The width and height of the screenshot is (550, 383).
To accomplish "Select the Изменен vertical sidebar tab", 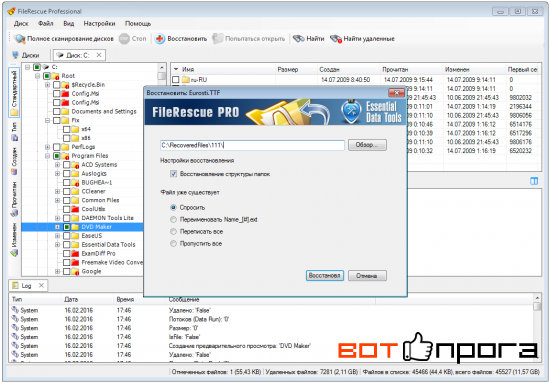I will [x=14, y=240].
